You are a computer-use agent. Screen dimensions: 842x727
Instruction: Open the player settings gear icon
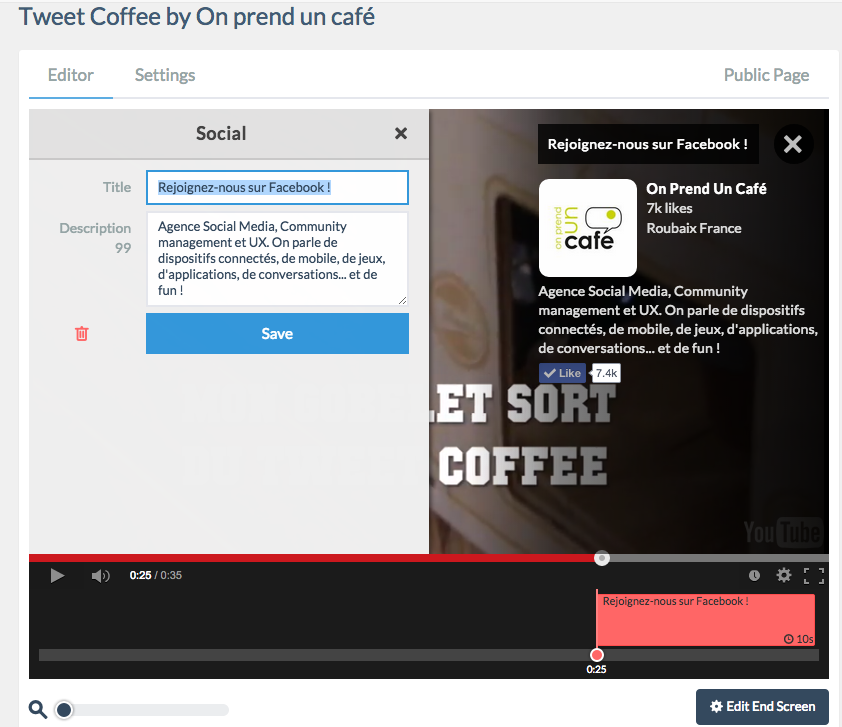coord(784,576)
